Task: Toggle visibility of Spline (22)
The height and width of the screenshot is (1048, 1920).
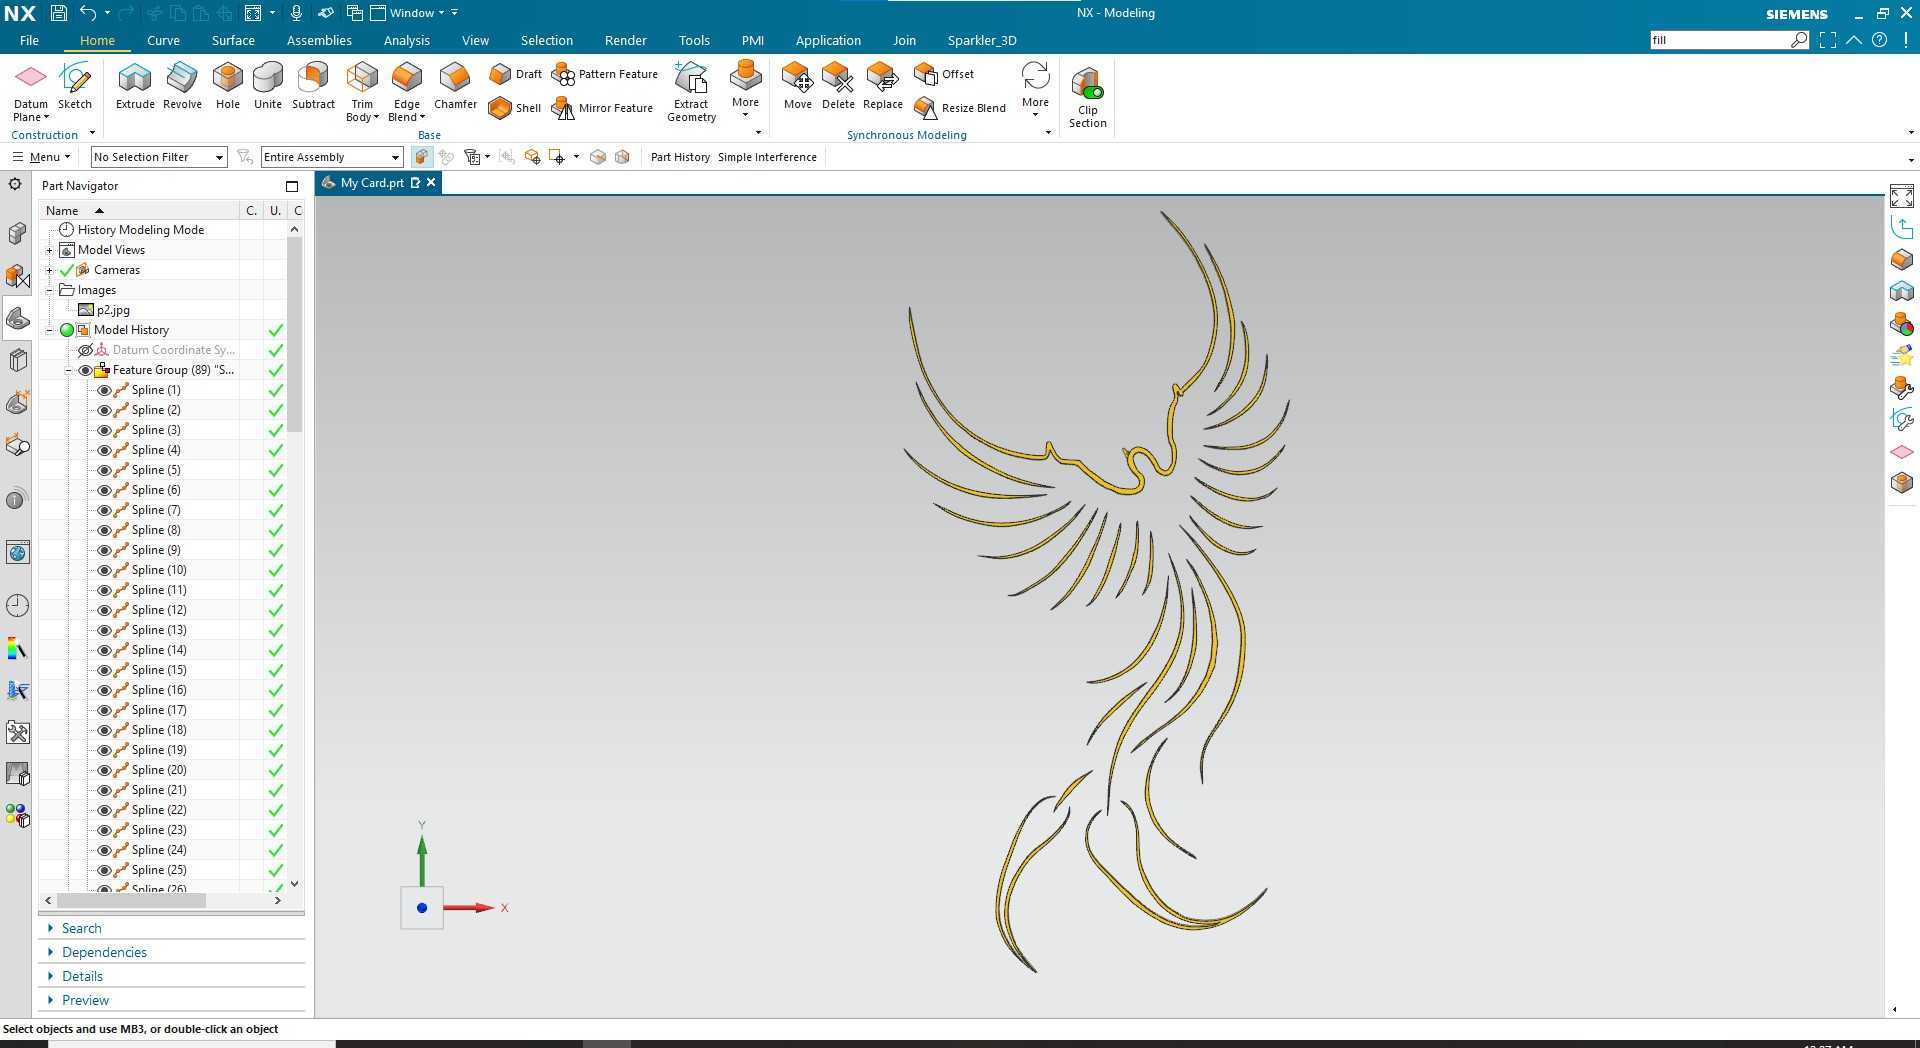Action: pos(104,810)
